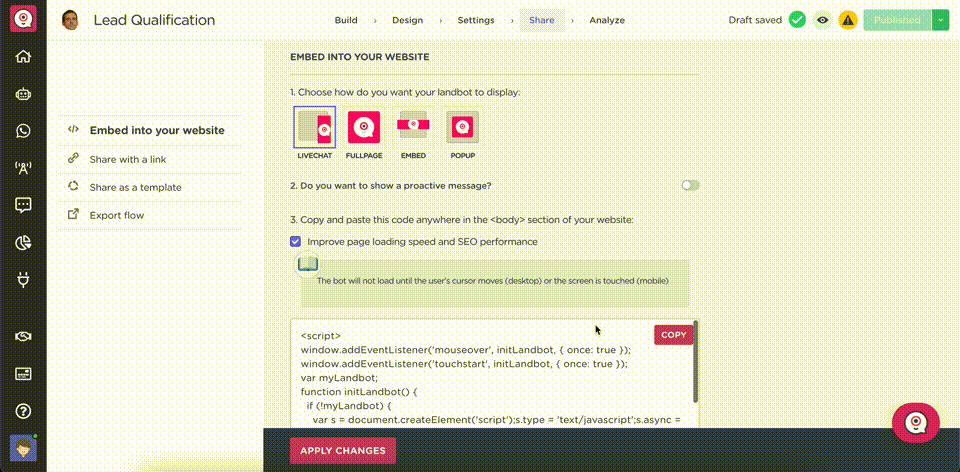Open the broadcast antenna icon
Viewport: 960px width, 472px height.
[23, 168]
